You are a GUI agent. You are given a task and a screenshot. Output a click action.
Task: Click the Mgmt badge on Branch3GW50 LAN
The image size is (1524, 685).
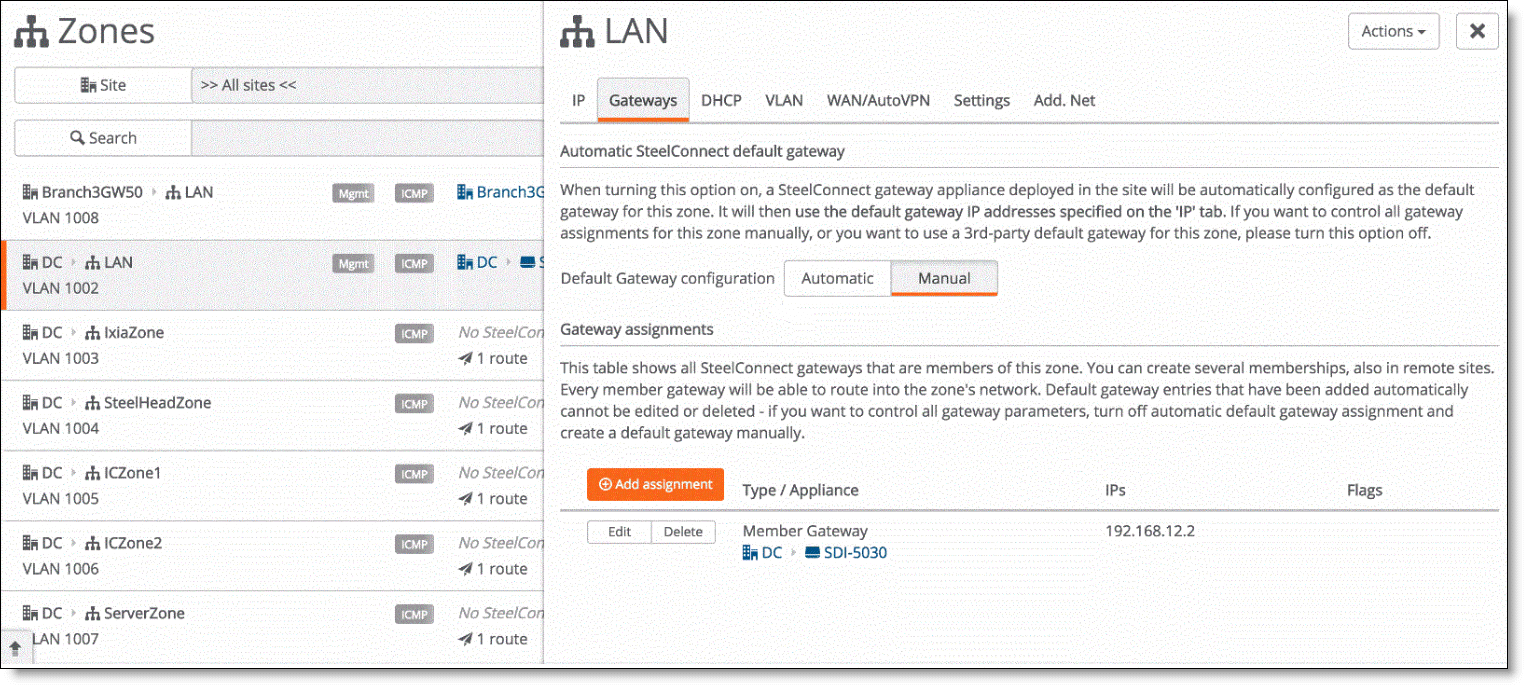tap(353, 193)
